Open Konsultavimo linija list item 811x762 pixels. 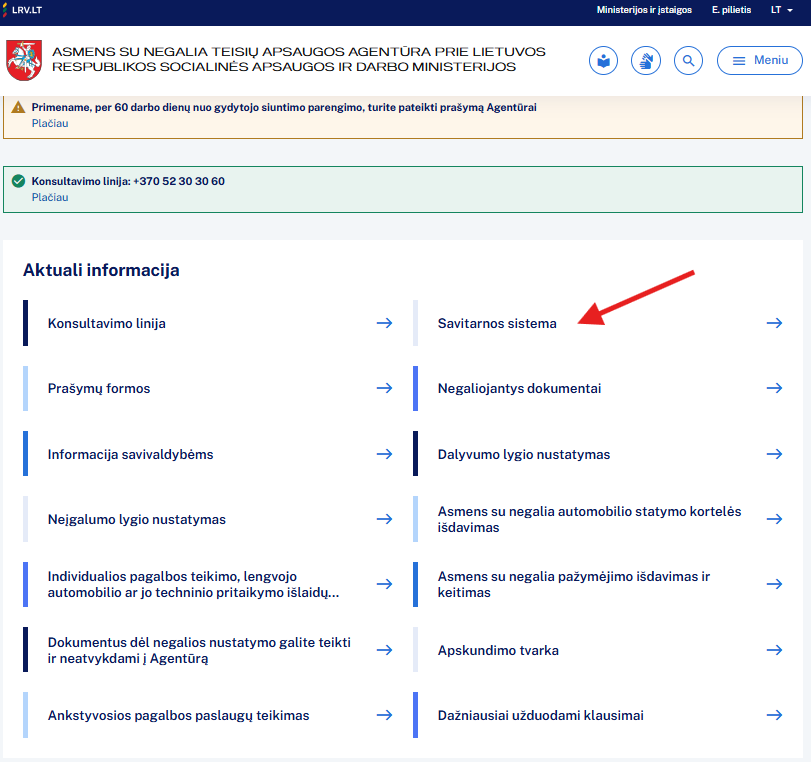pos(107,323)
